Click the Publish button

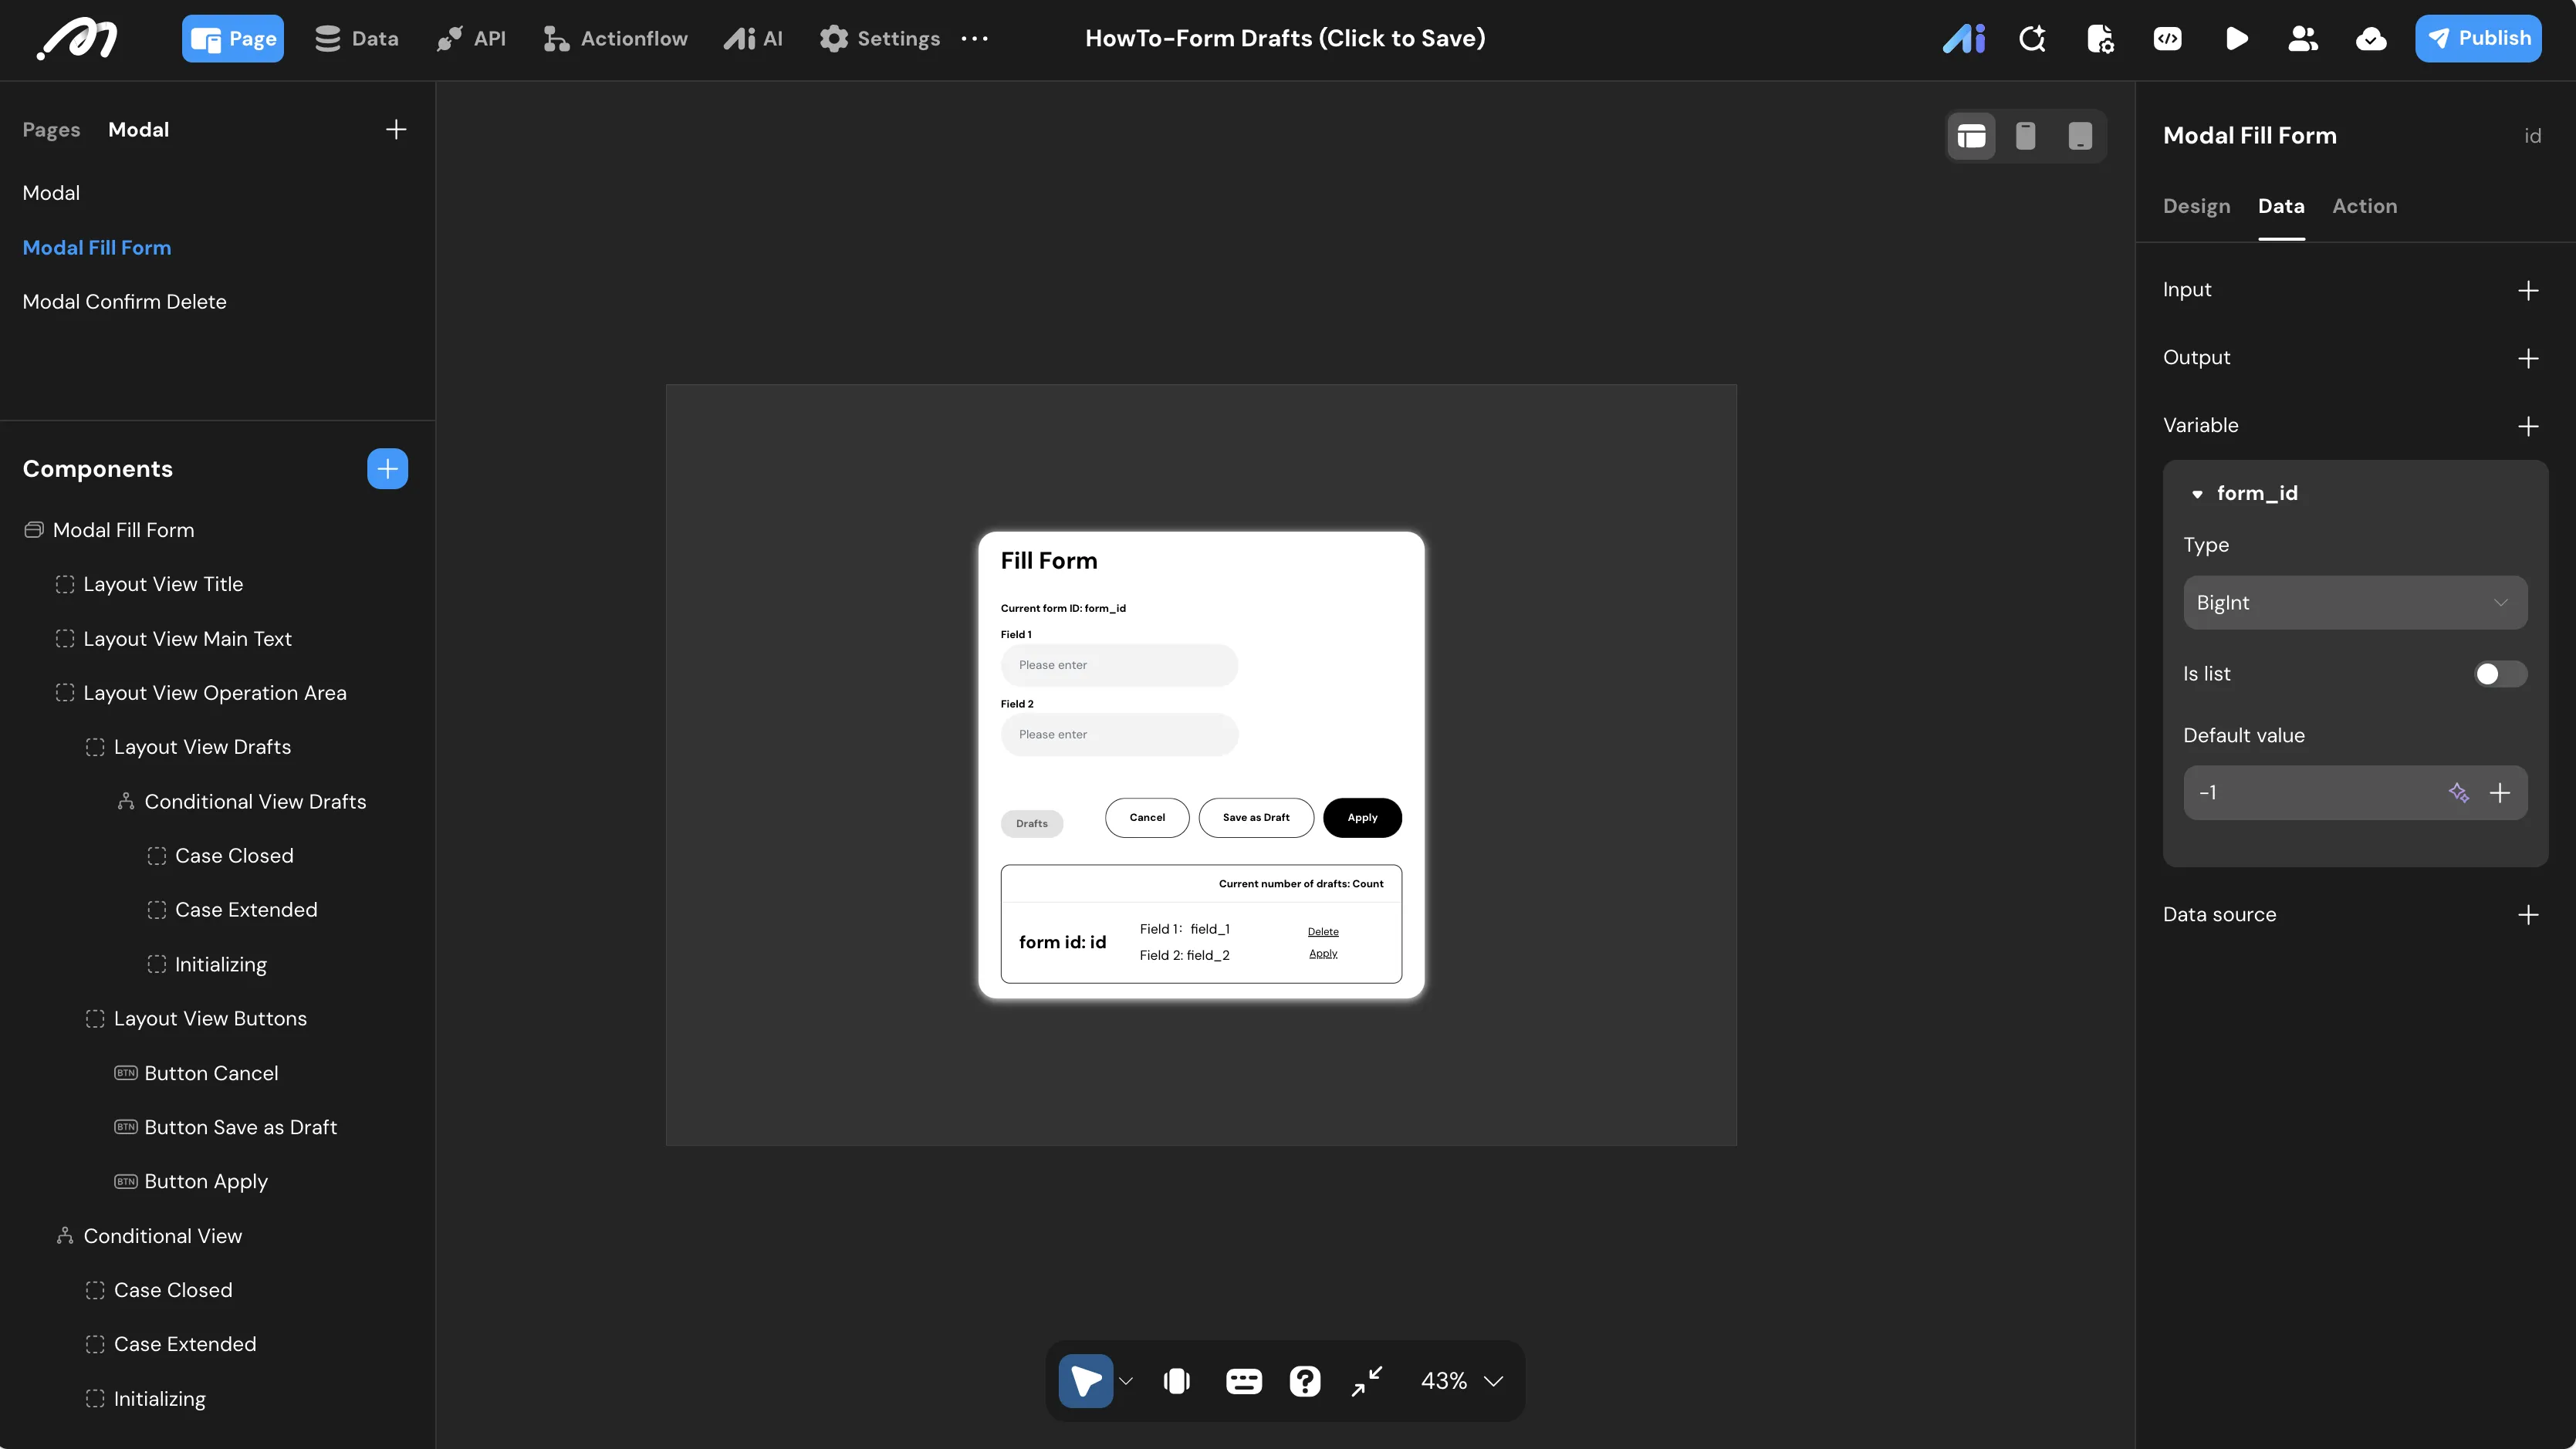pos(2478,39)
